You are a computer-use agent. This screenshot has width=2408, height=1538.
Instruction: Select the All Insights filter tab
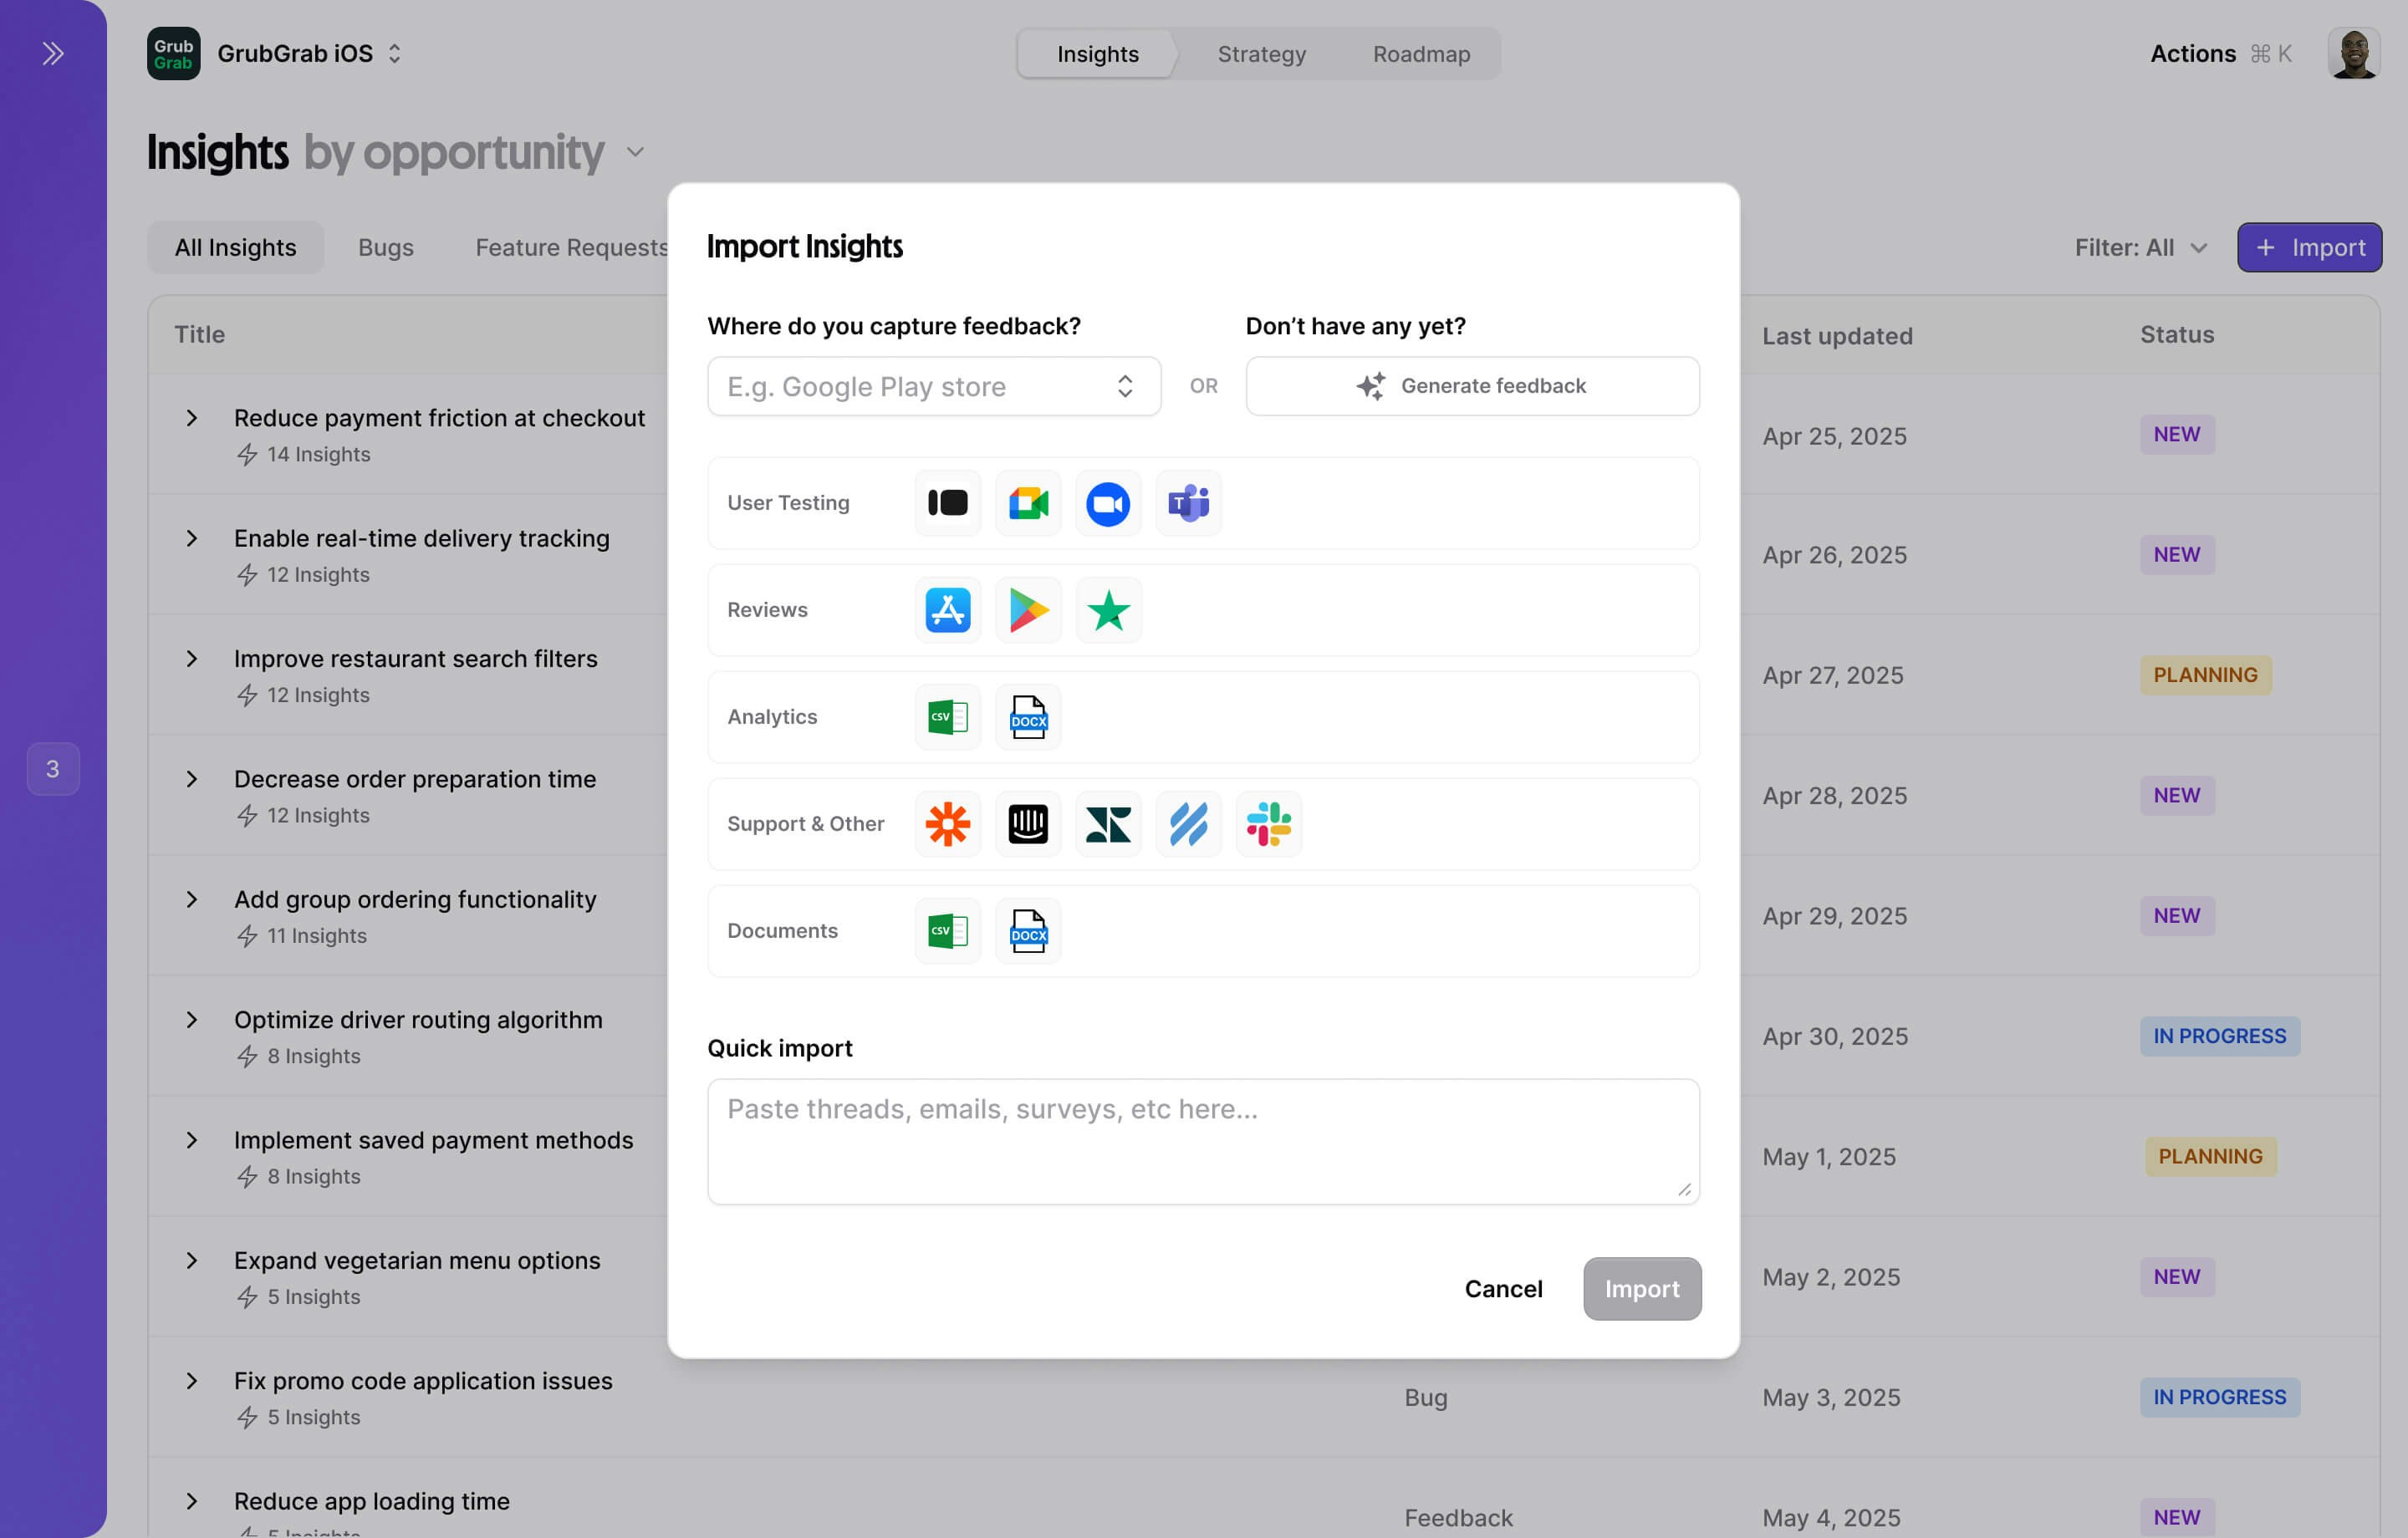click(x=236, y=247)
